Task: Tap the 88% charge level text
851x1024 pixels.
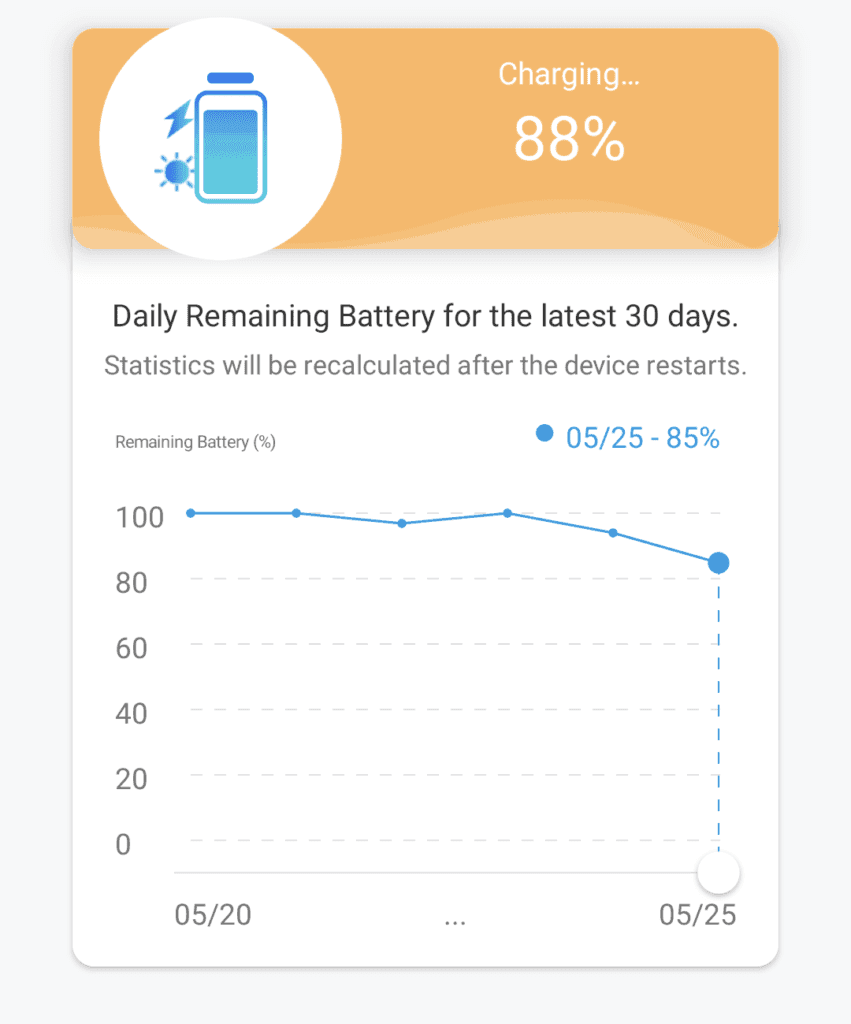Action: 569,138
